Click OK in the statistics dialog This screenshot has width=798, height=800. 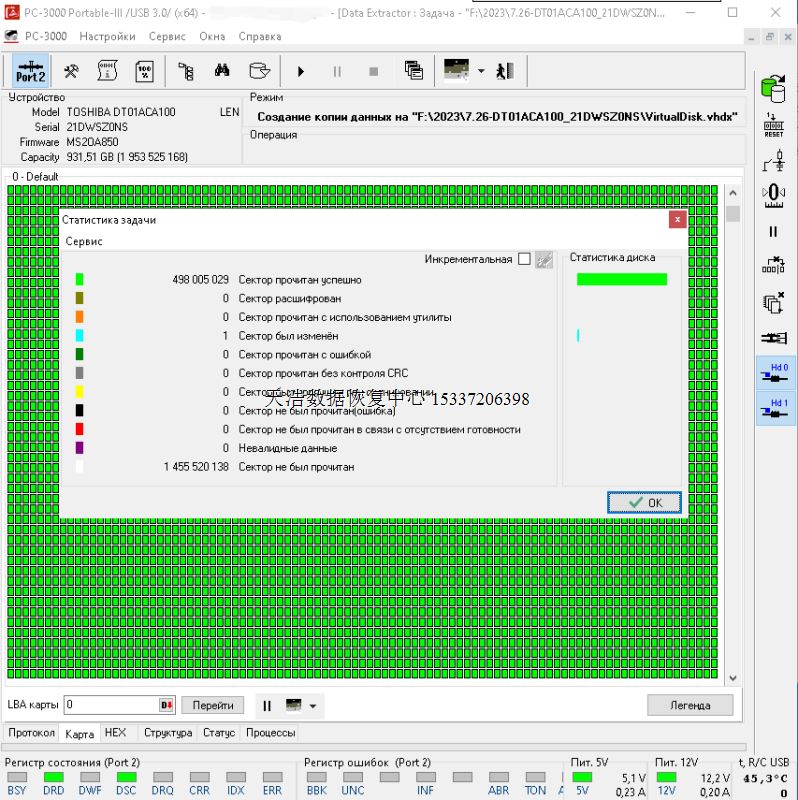pyautogui.click(x=644, y=502)
